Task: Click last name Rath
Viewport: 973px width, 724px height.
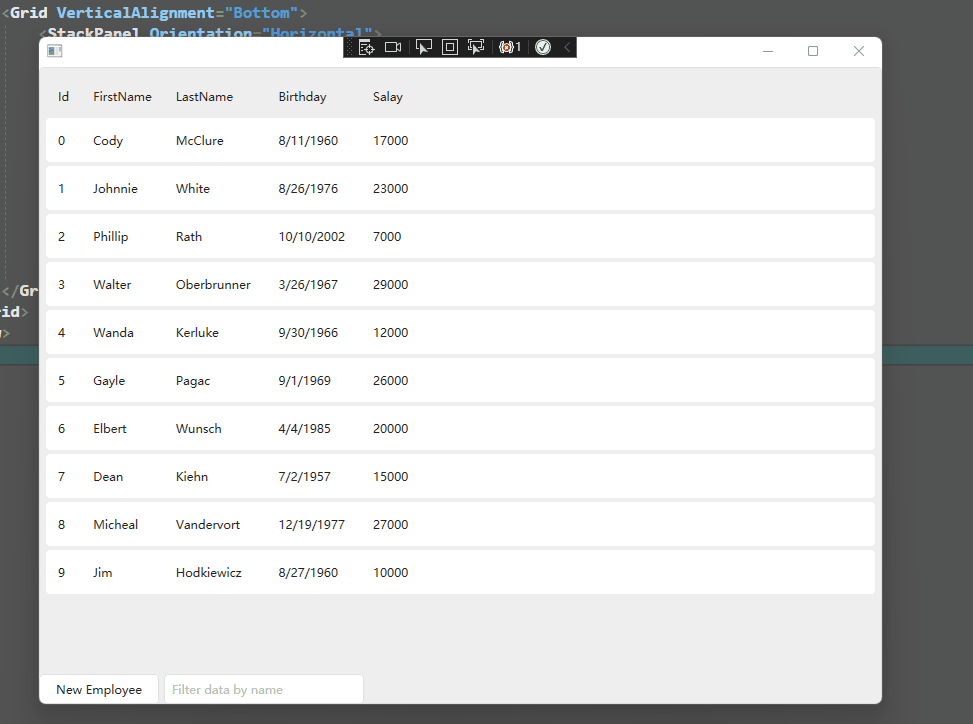Action: [189, 236]
